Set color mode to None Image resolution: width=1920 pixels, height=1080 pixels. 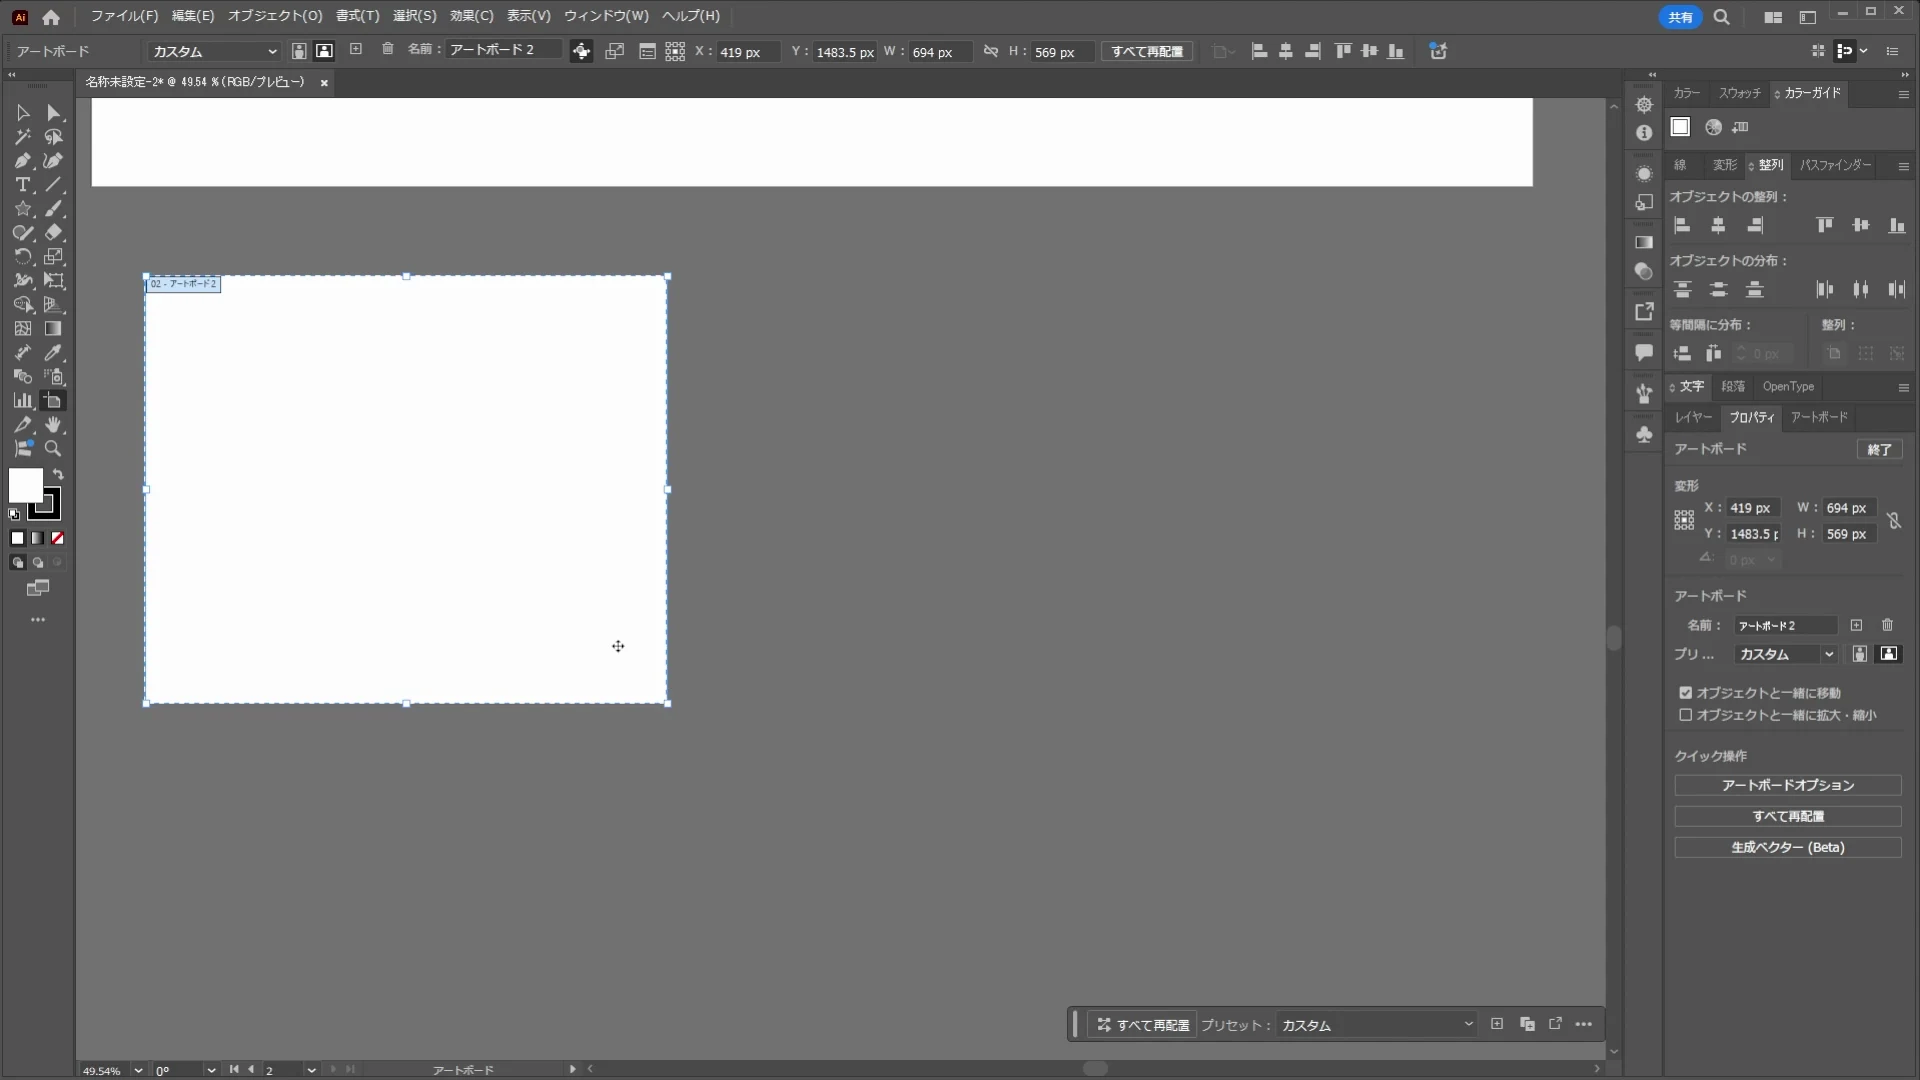(x=58, y=538)
